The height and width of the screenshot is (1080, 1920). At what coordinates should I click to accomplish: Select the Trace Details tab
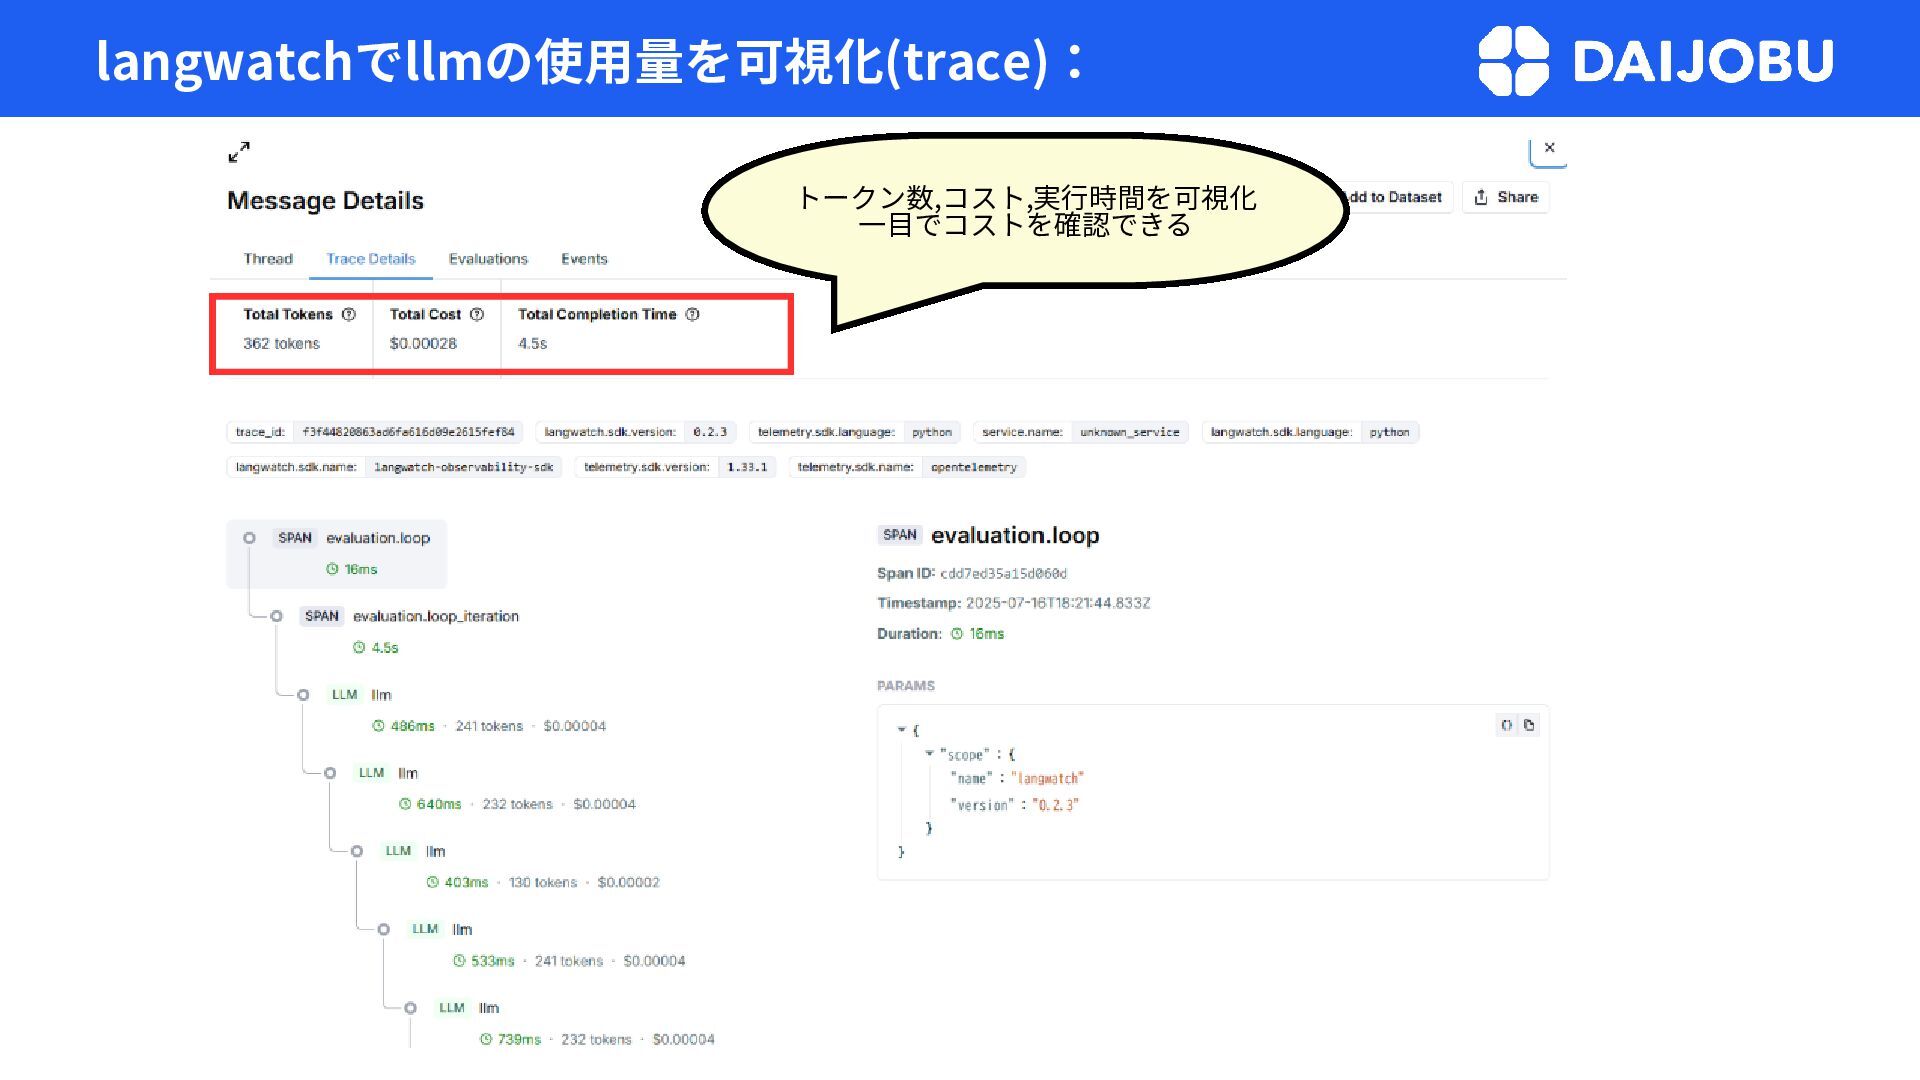point(371,259)
